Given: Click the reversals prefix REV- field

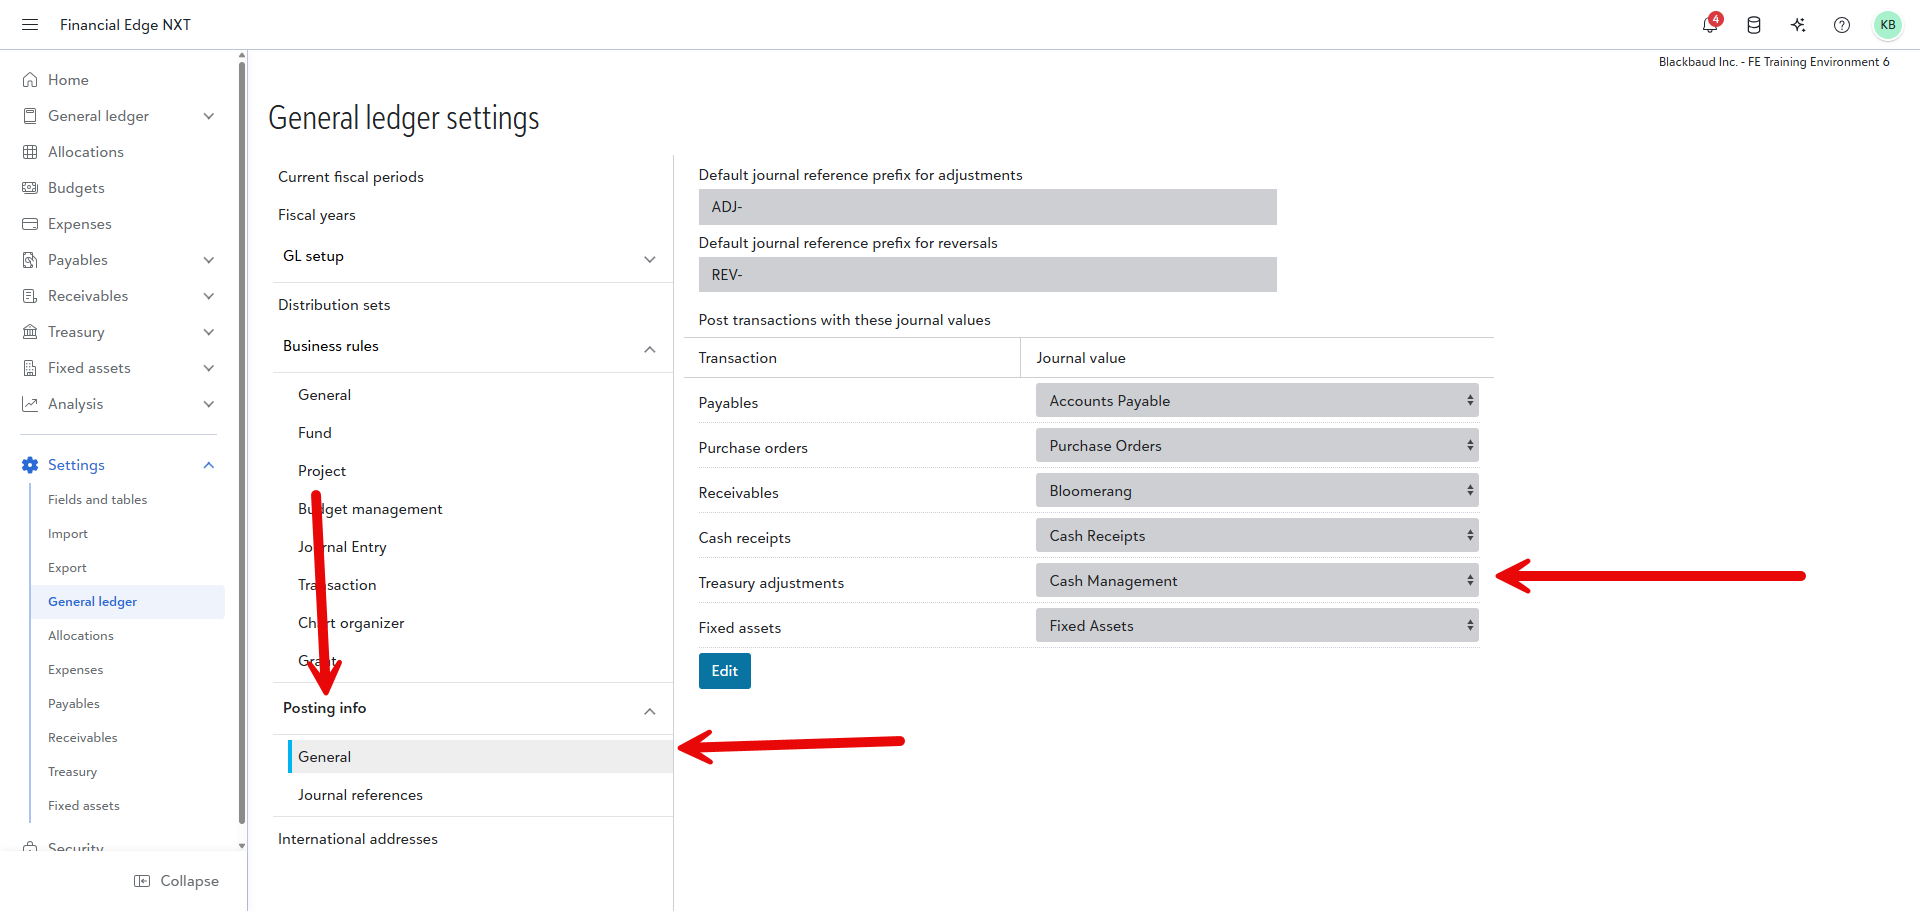Looking at the screenshot, I should [988, 275].
